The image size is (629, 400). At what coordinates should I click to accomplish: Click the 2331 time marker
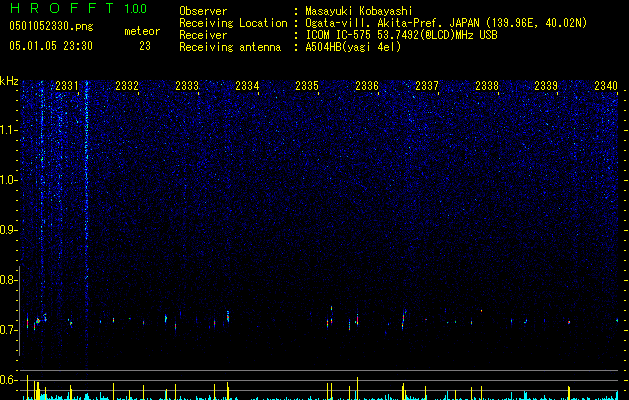pos(67,85)
